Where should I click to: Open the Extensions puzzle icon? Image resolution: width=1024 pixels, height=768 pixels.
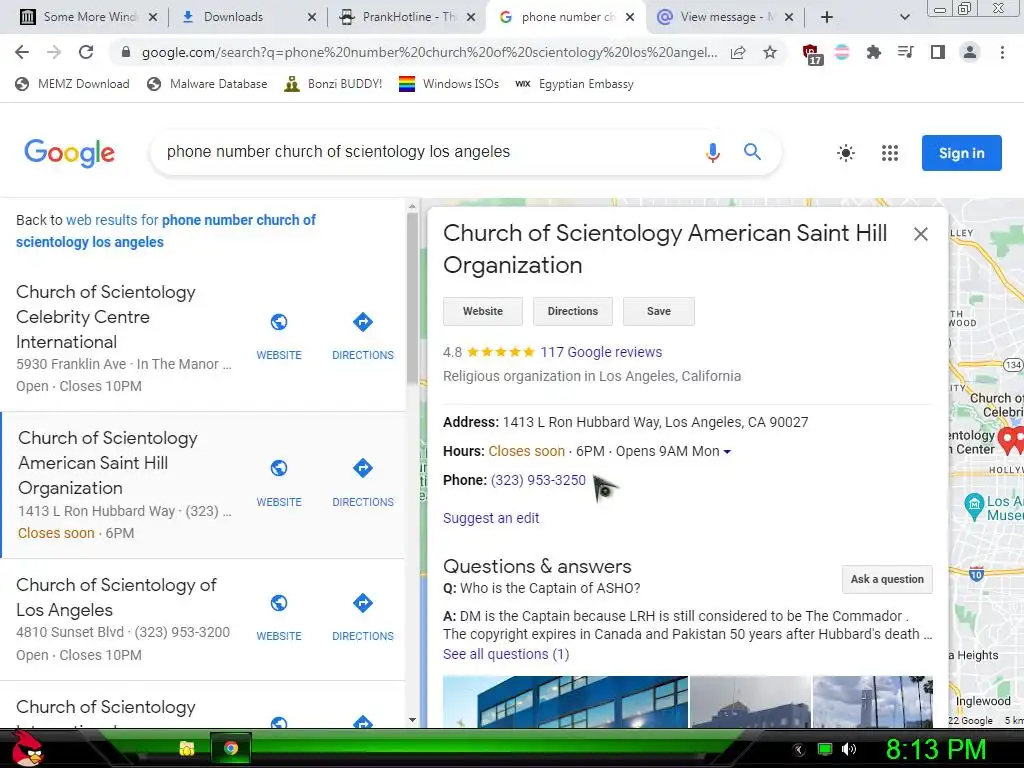(873, 52)
